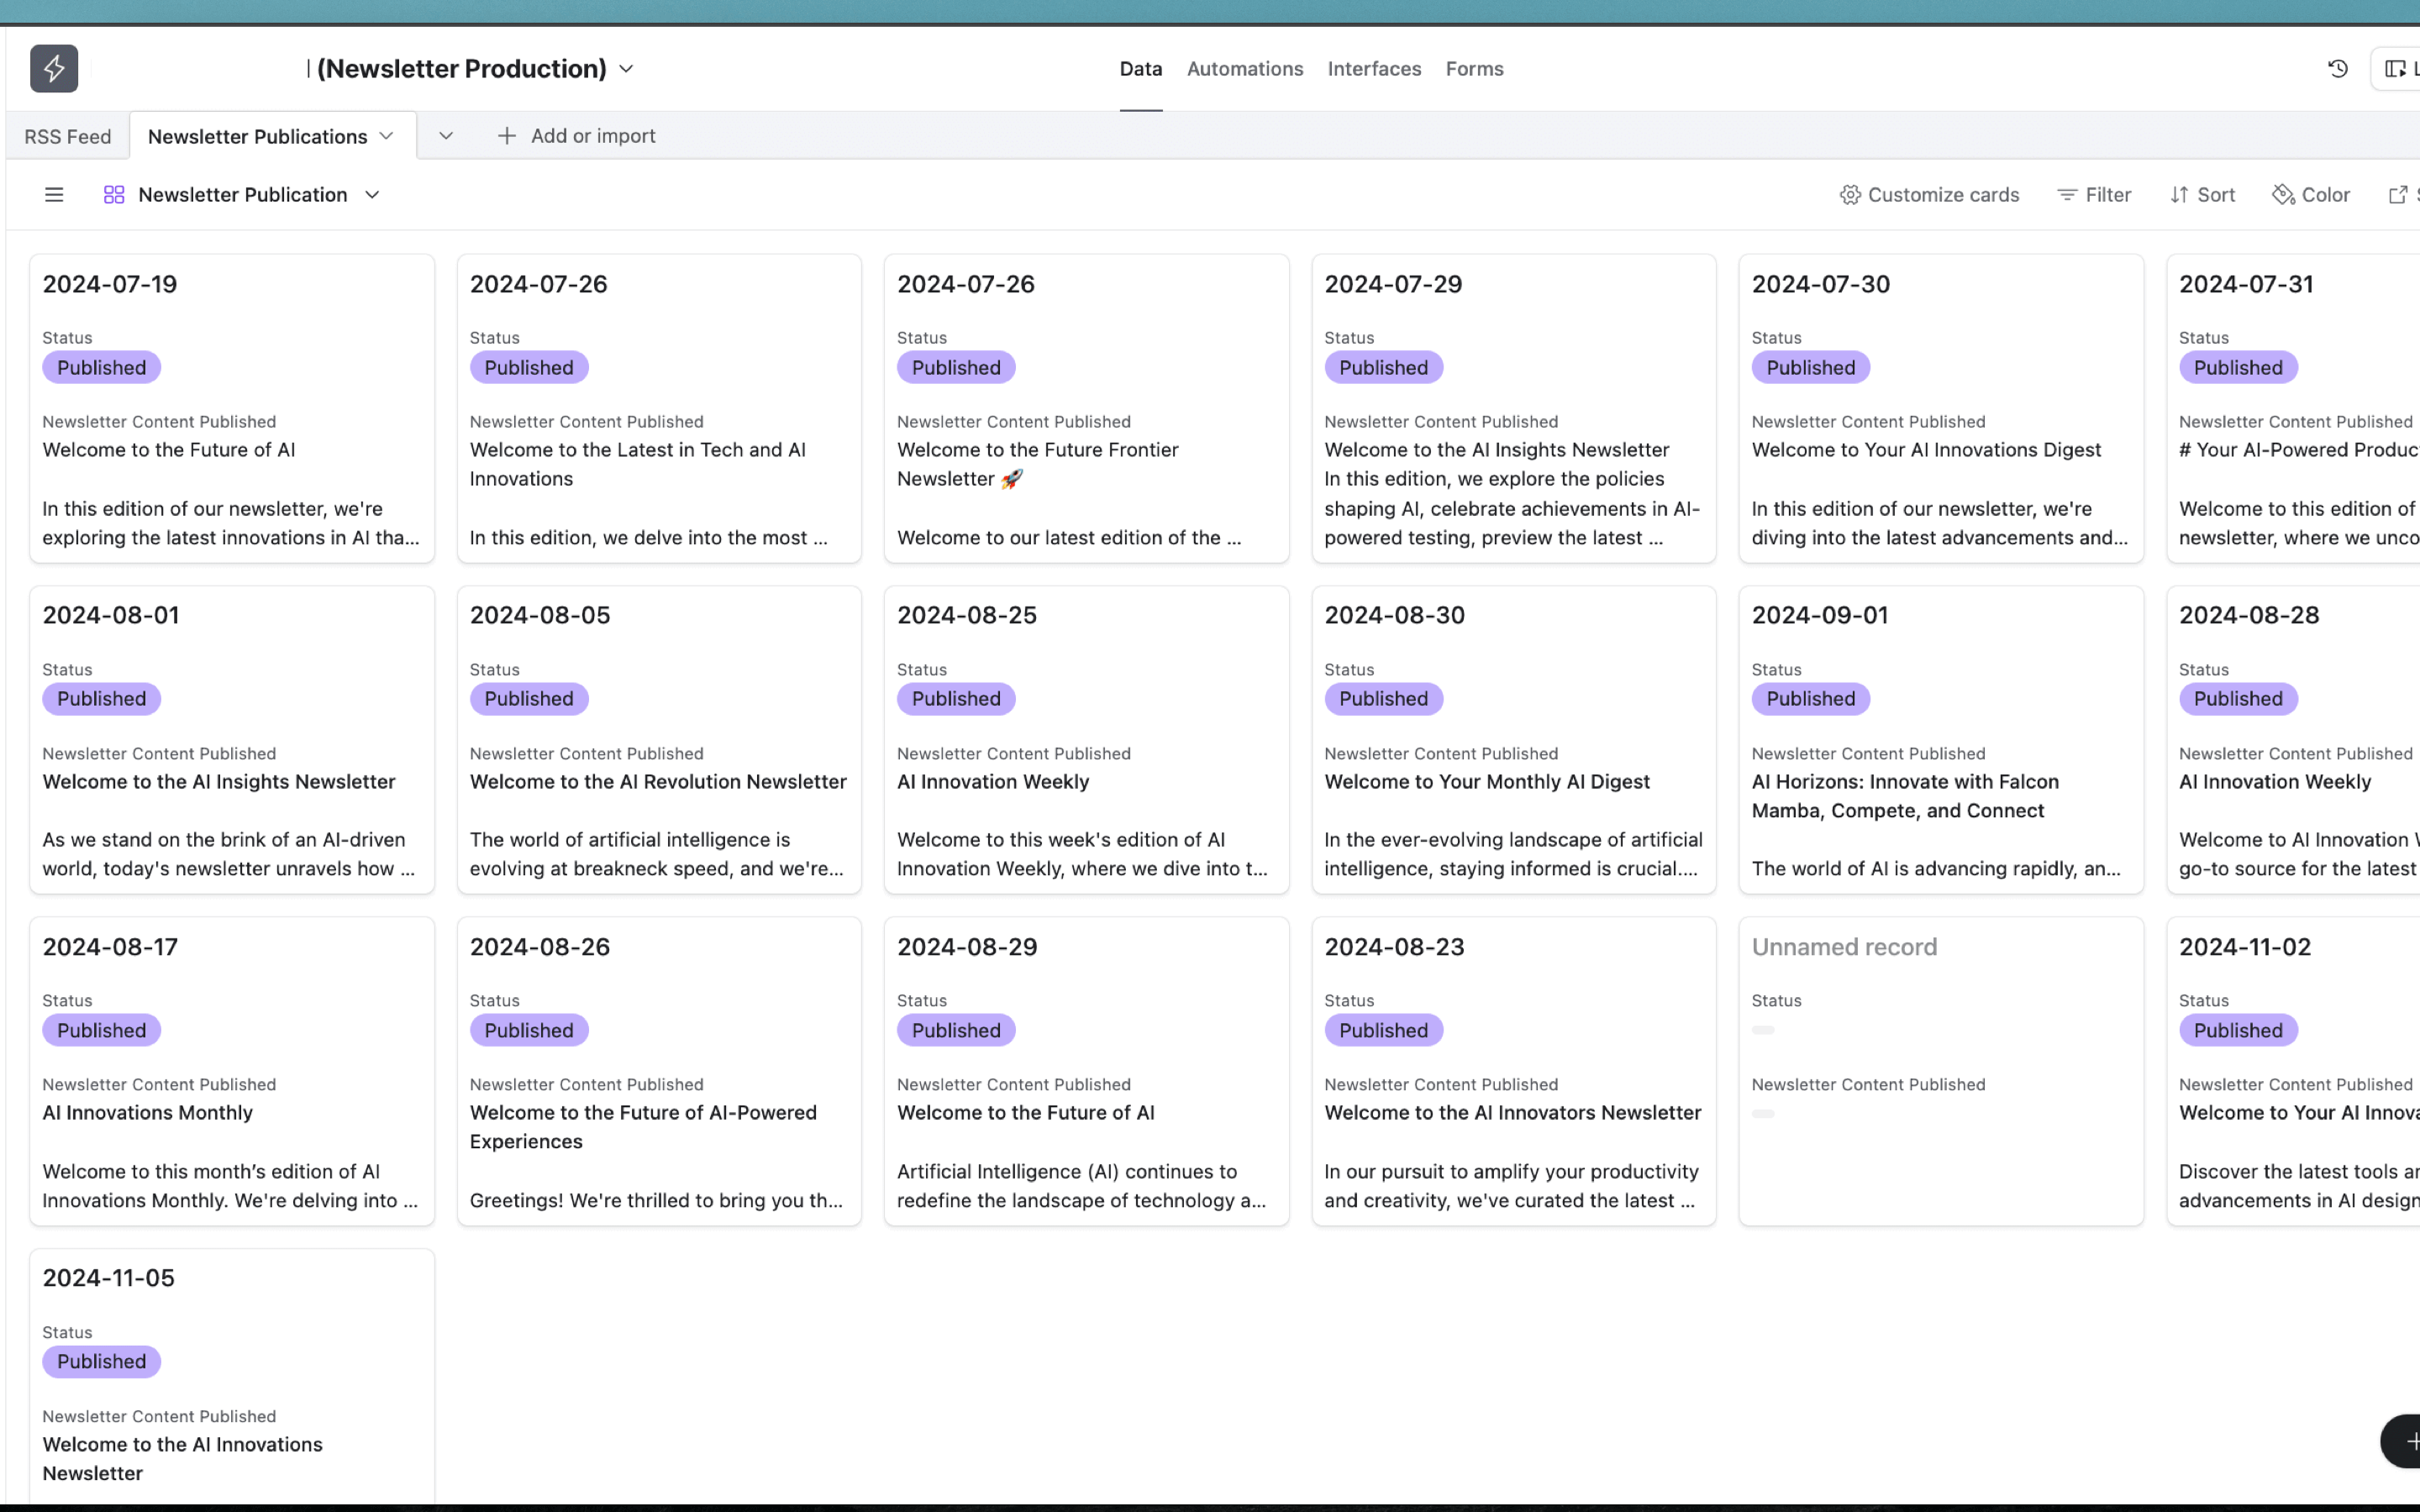This screenshot has height=1512, width=2420.
Task: Click the Customize cards label
Action: point(1943,195)
